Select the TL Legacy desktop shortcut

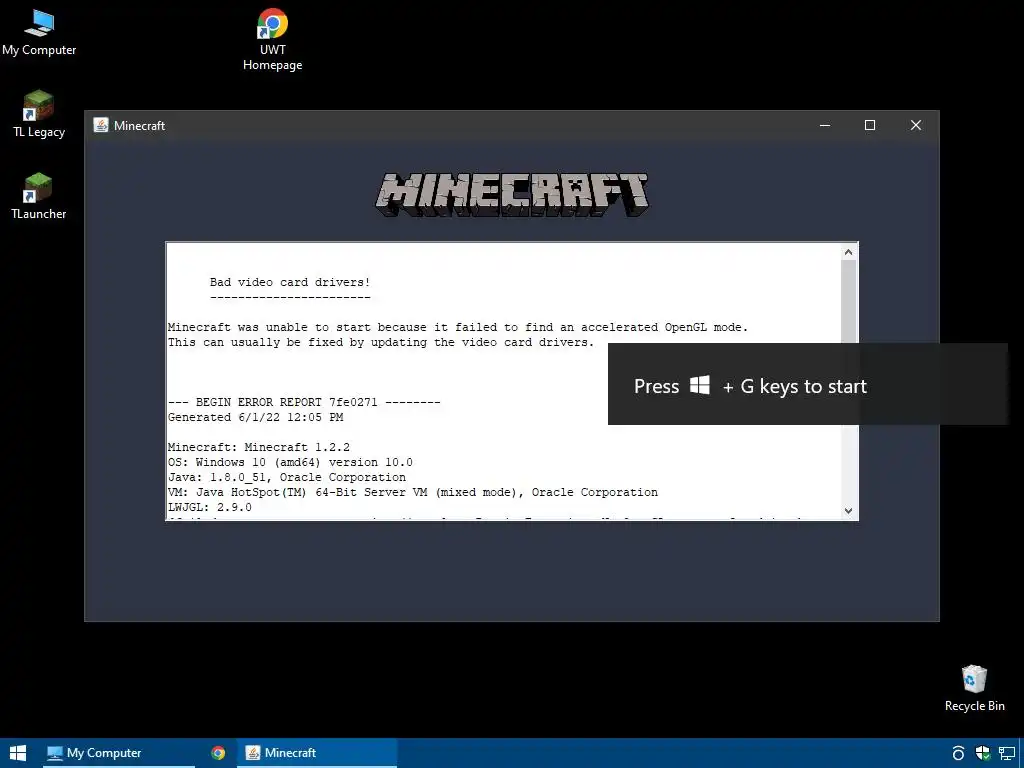pos(39,114)
